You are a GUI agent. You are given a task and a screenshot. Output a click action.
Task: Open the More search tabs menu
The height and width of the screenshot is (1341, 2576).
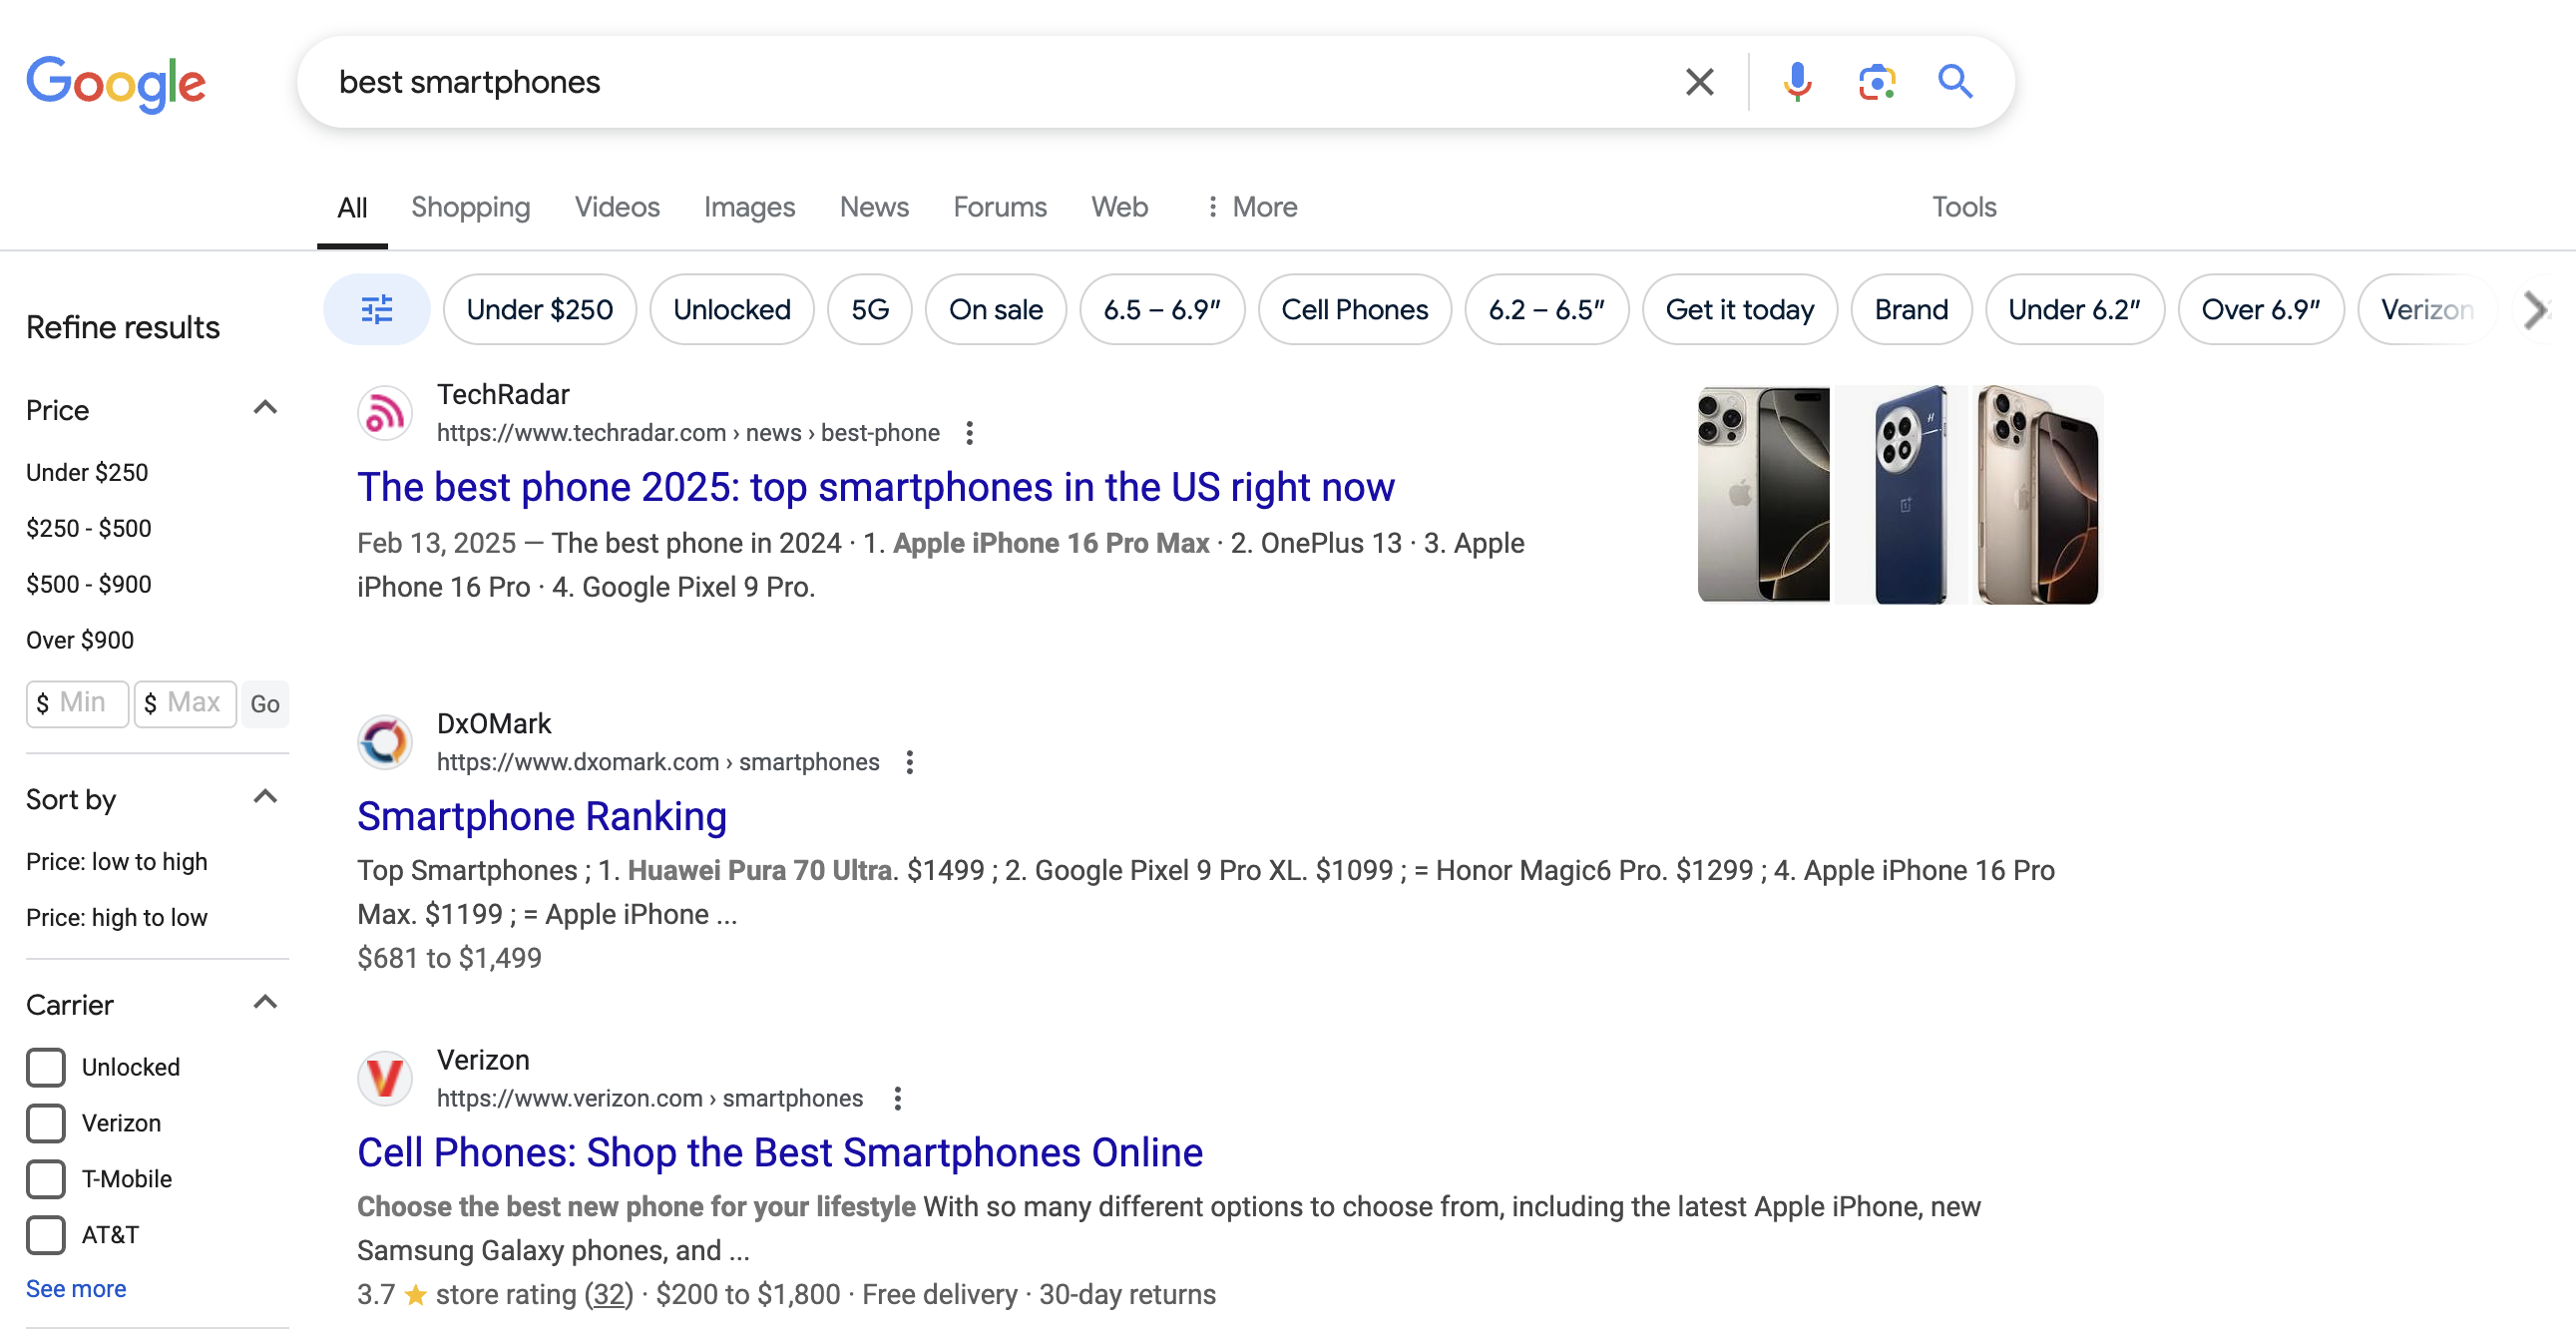(x=1252, y=207)
